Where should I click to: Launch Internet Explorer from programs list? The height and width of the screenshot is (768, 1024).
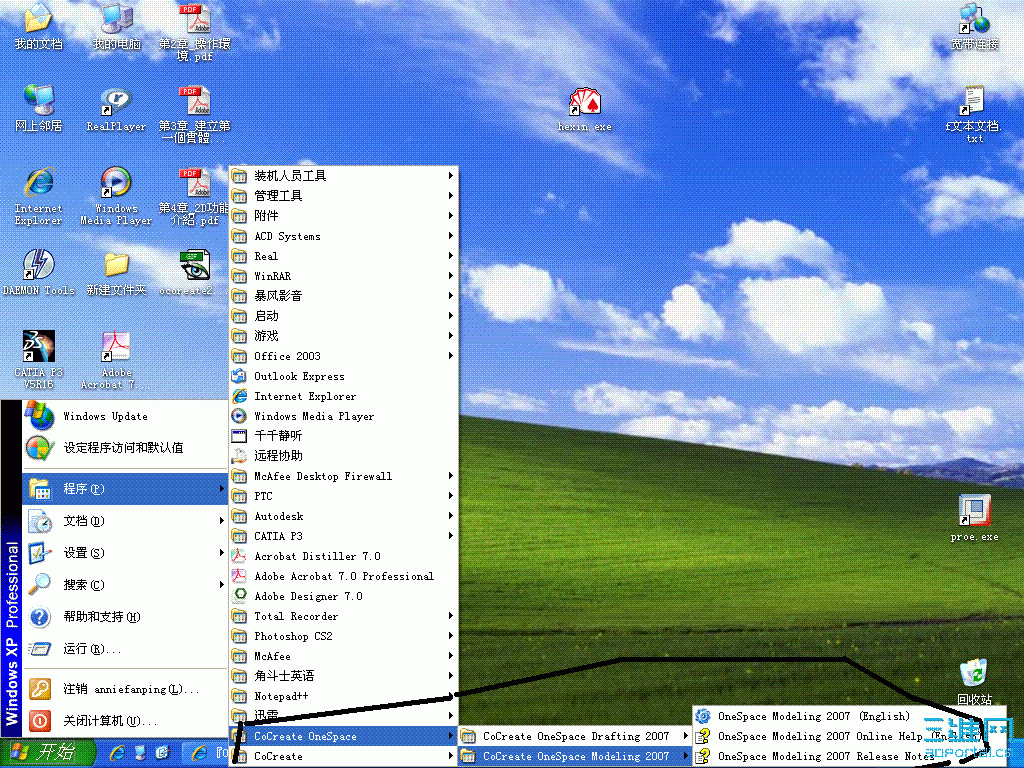click(x=344, y=396)
